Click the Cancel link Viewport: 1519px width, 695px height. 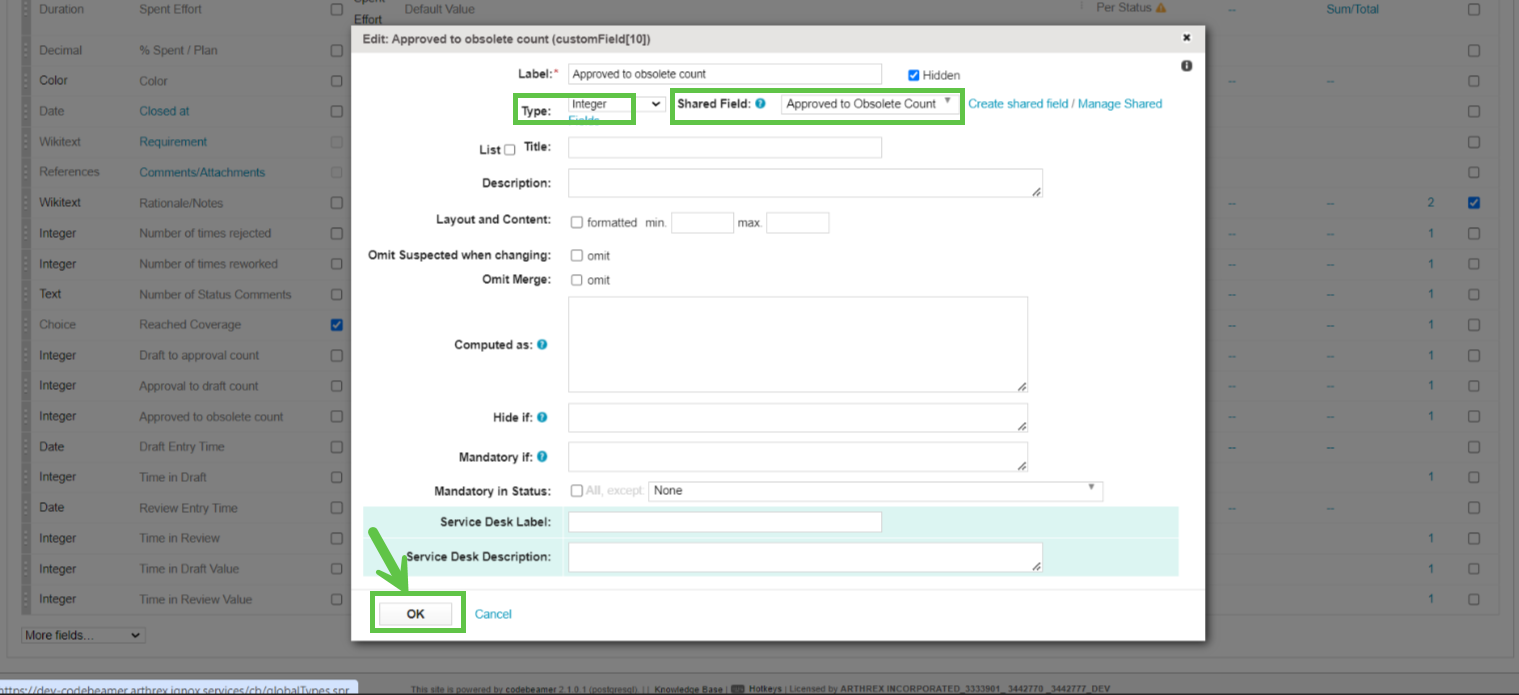[493, 614]
